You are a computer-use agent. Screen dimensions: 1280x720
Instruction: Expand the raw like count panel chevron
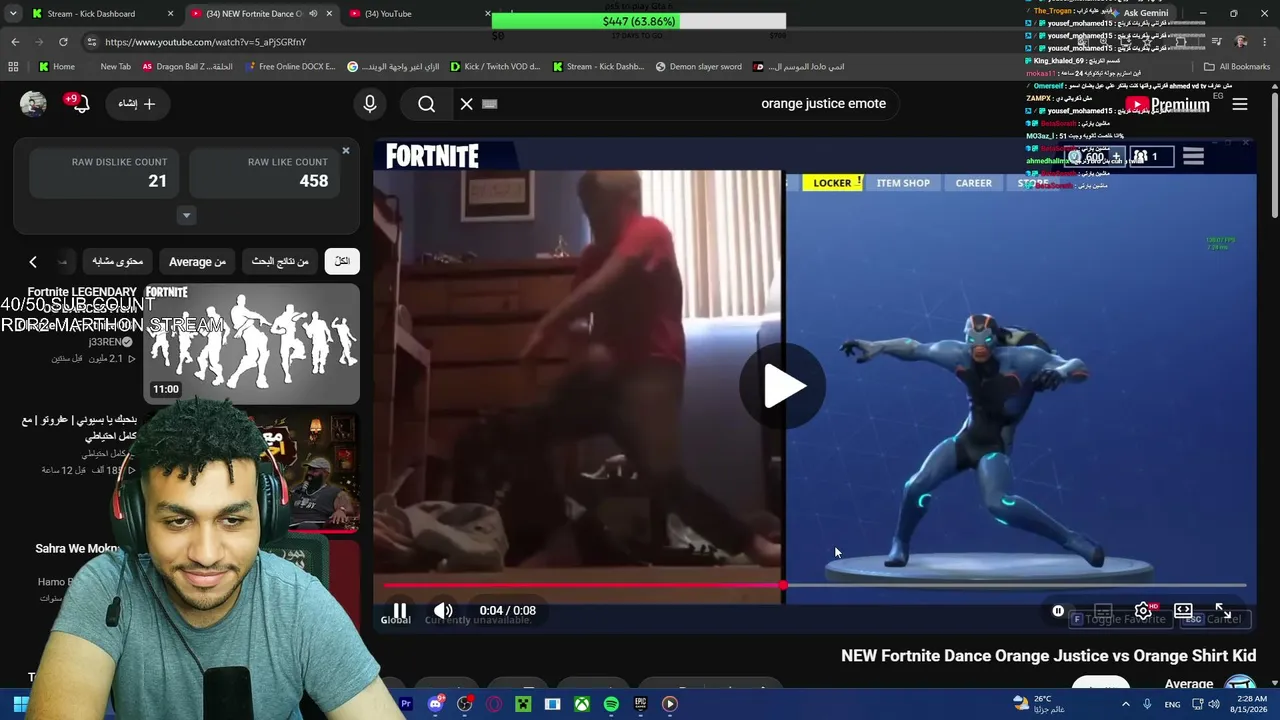point(186,215)
